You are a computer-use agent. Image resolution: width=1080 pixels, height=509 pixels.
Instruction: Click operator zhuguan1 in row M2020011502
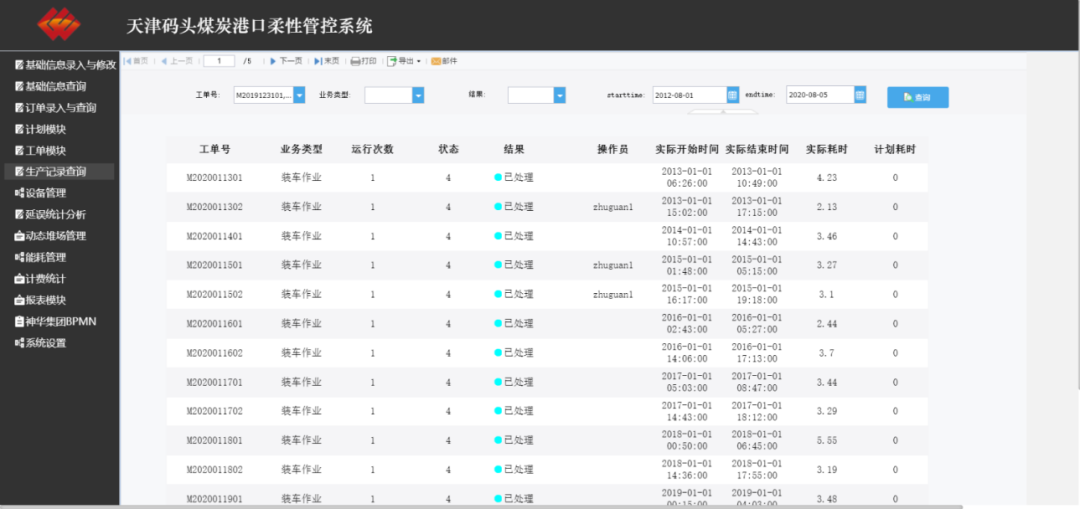[612, 294]
